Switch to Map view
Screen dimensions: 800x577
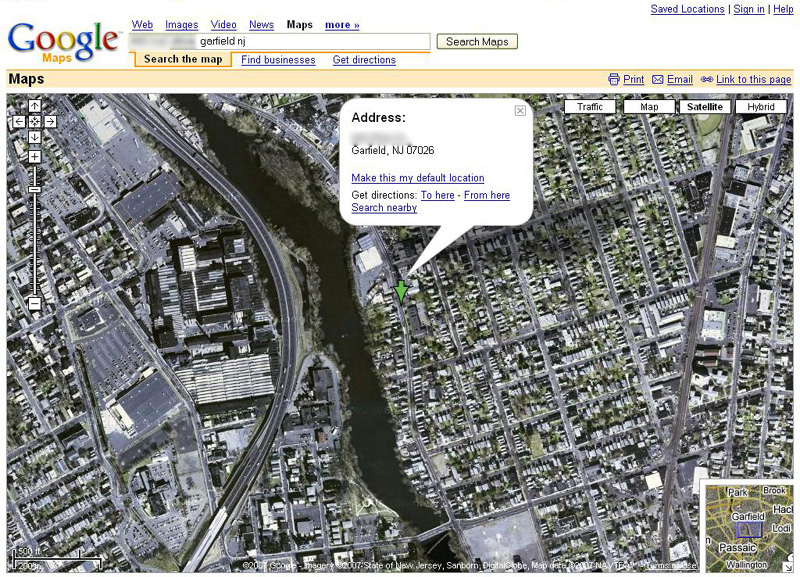tap(649, 107)
